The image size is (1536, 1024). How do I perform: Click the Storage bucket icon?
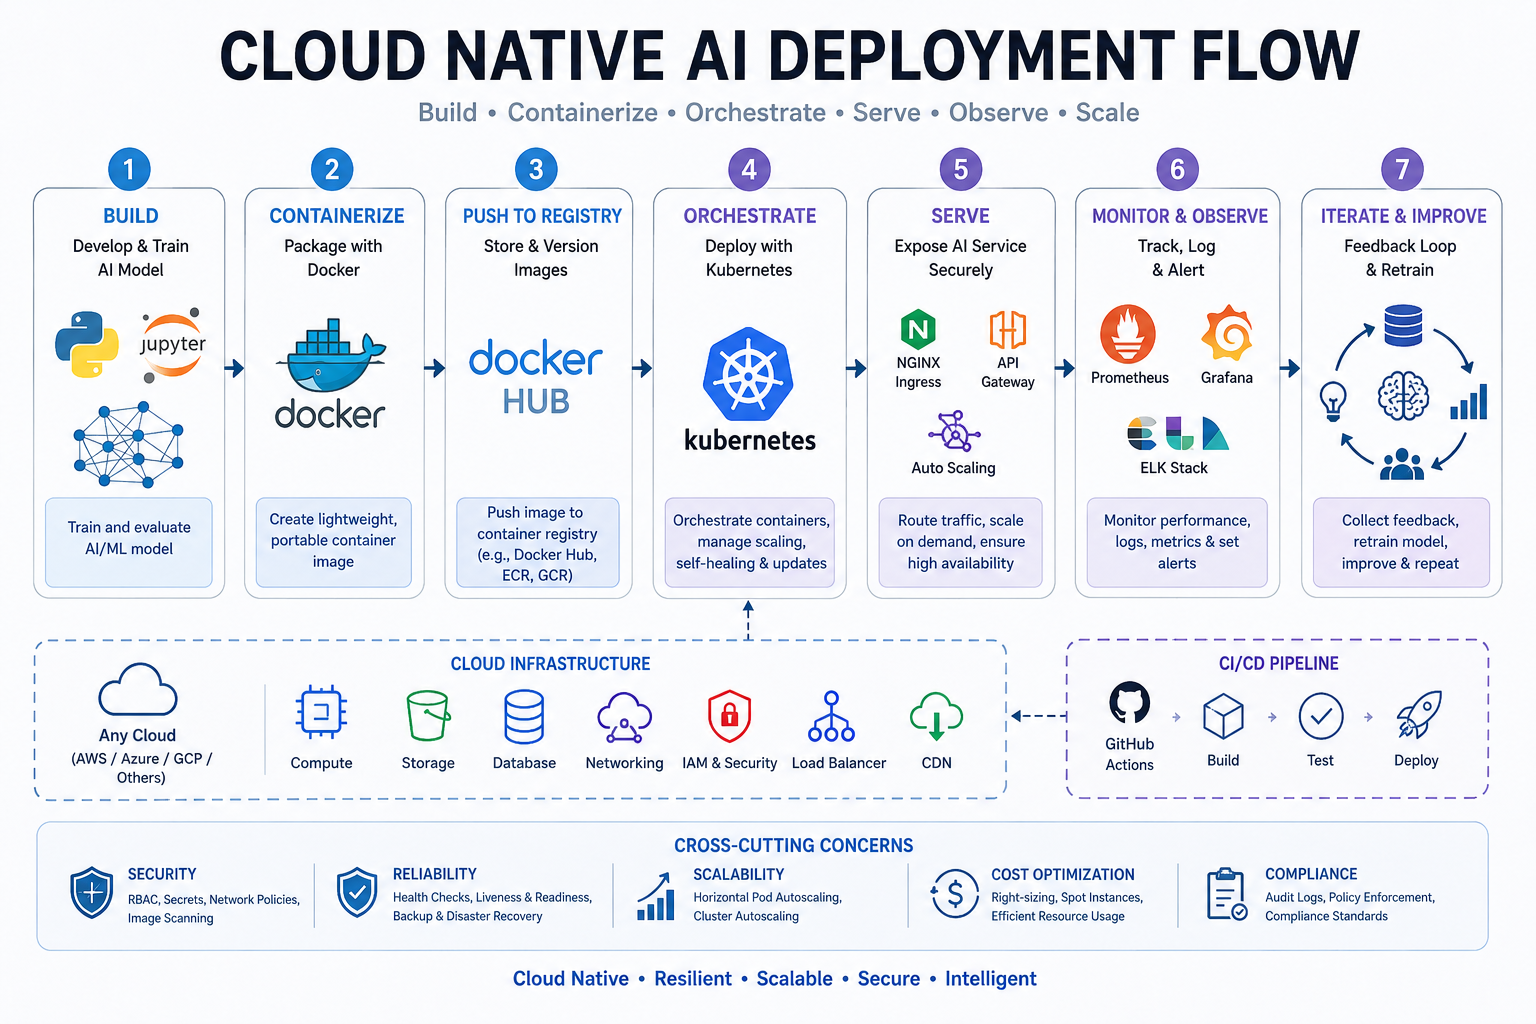click(x=428, y=716)
